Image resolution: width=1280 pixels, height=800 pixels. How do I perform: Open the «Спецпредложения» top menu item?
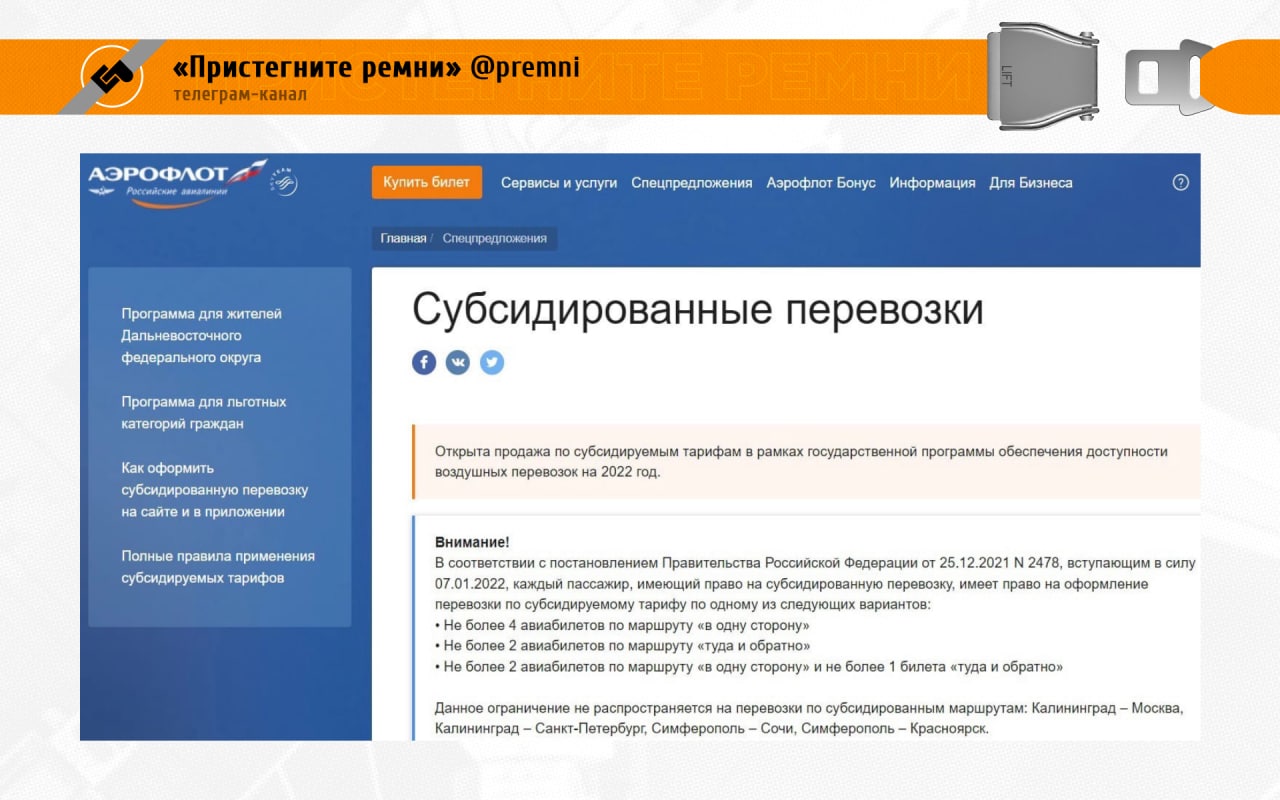coord(692,183)
